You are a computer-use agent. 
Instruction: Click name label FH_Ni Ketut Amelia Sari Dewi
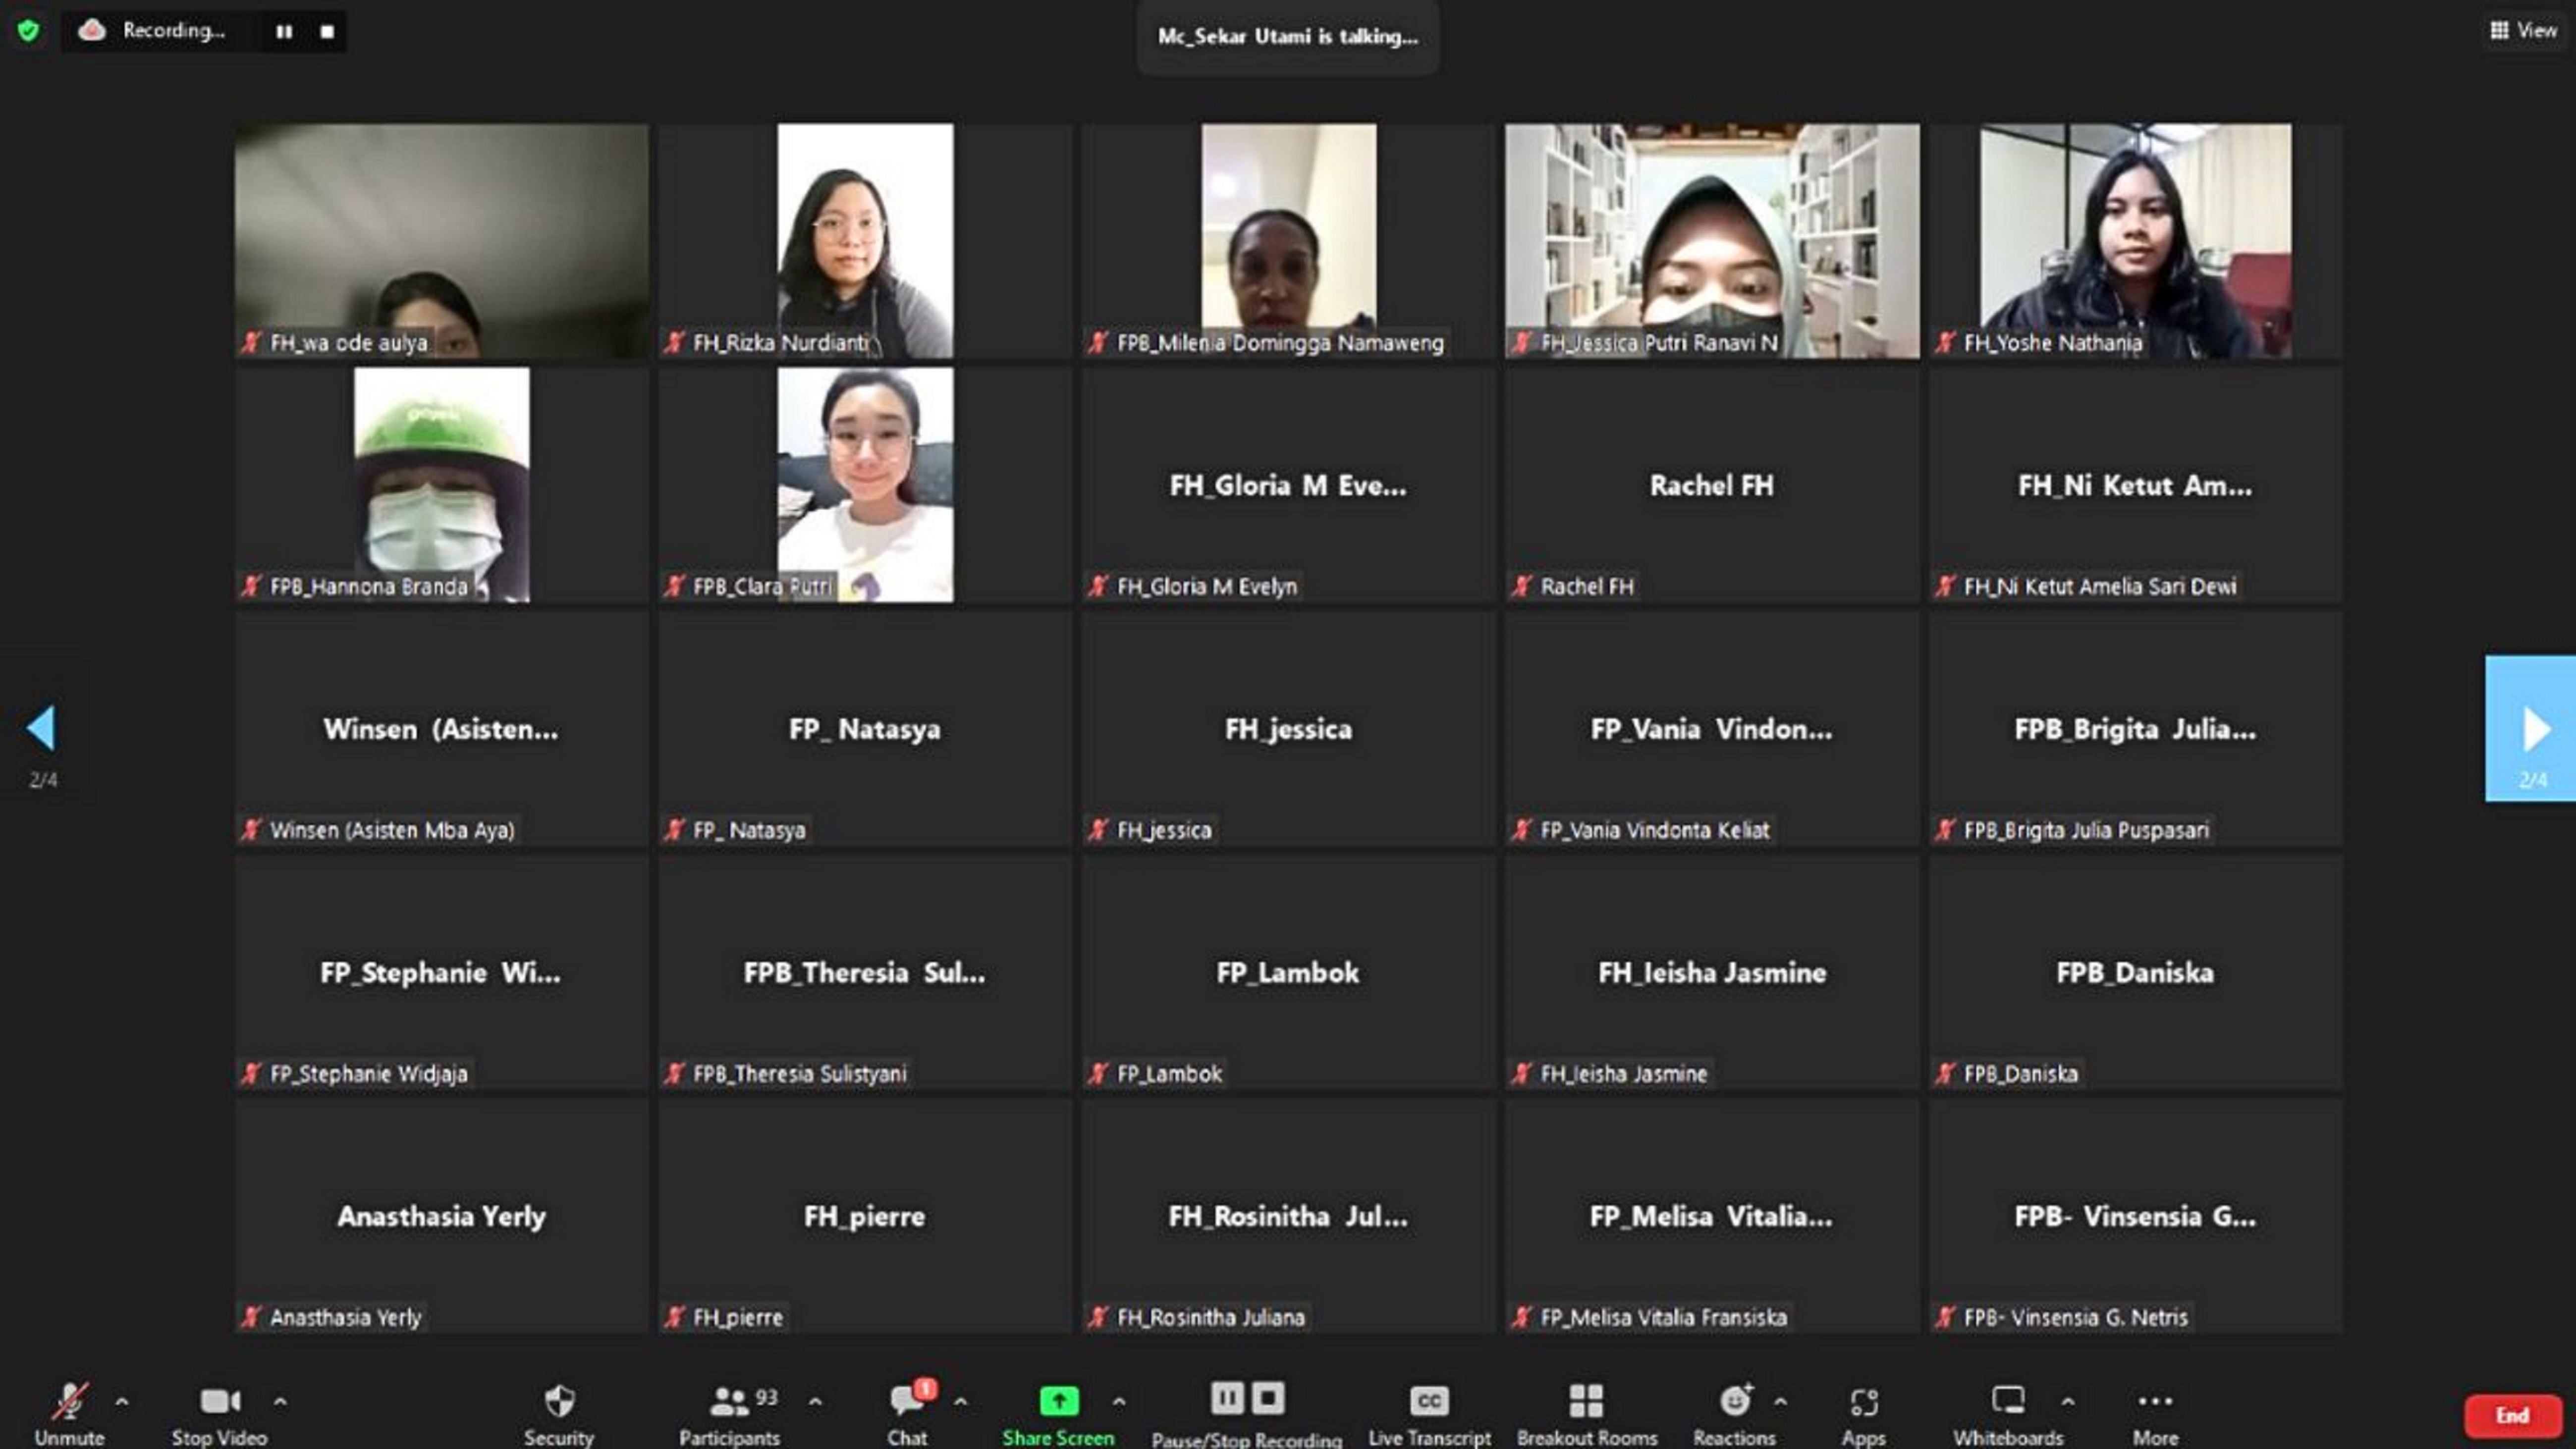(2100, 586)
